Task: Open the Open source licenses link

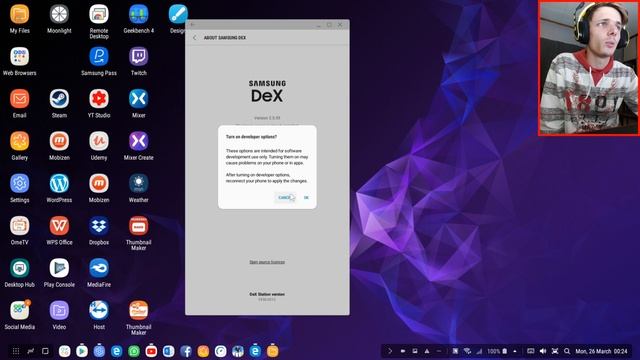Action: pos(267,262)
